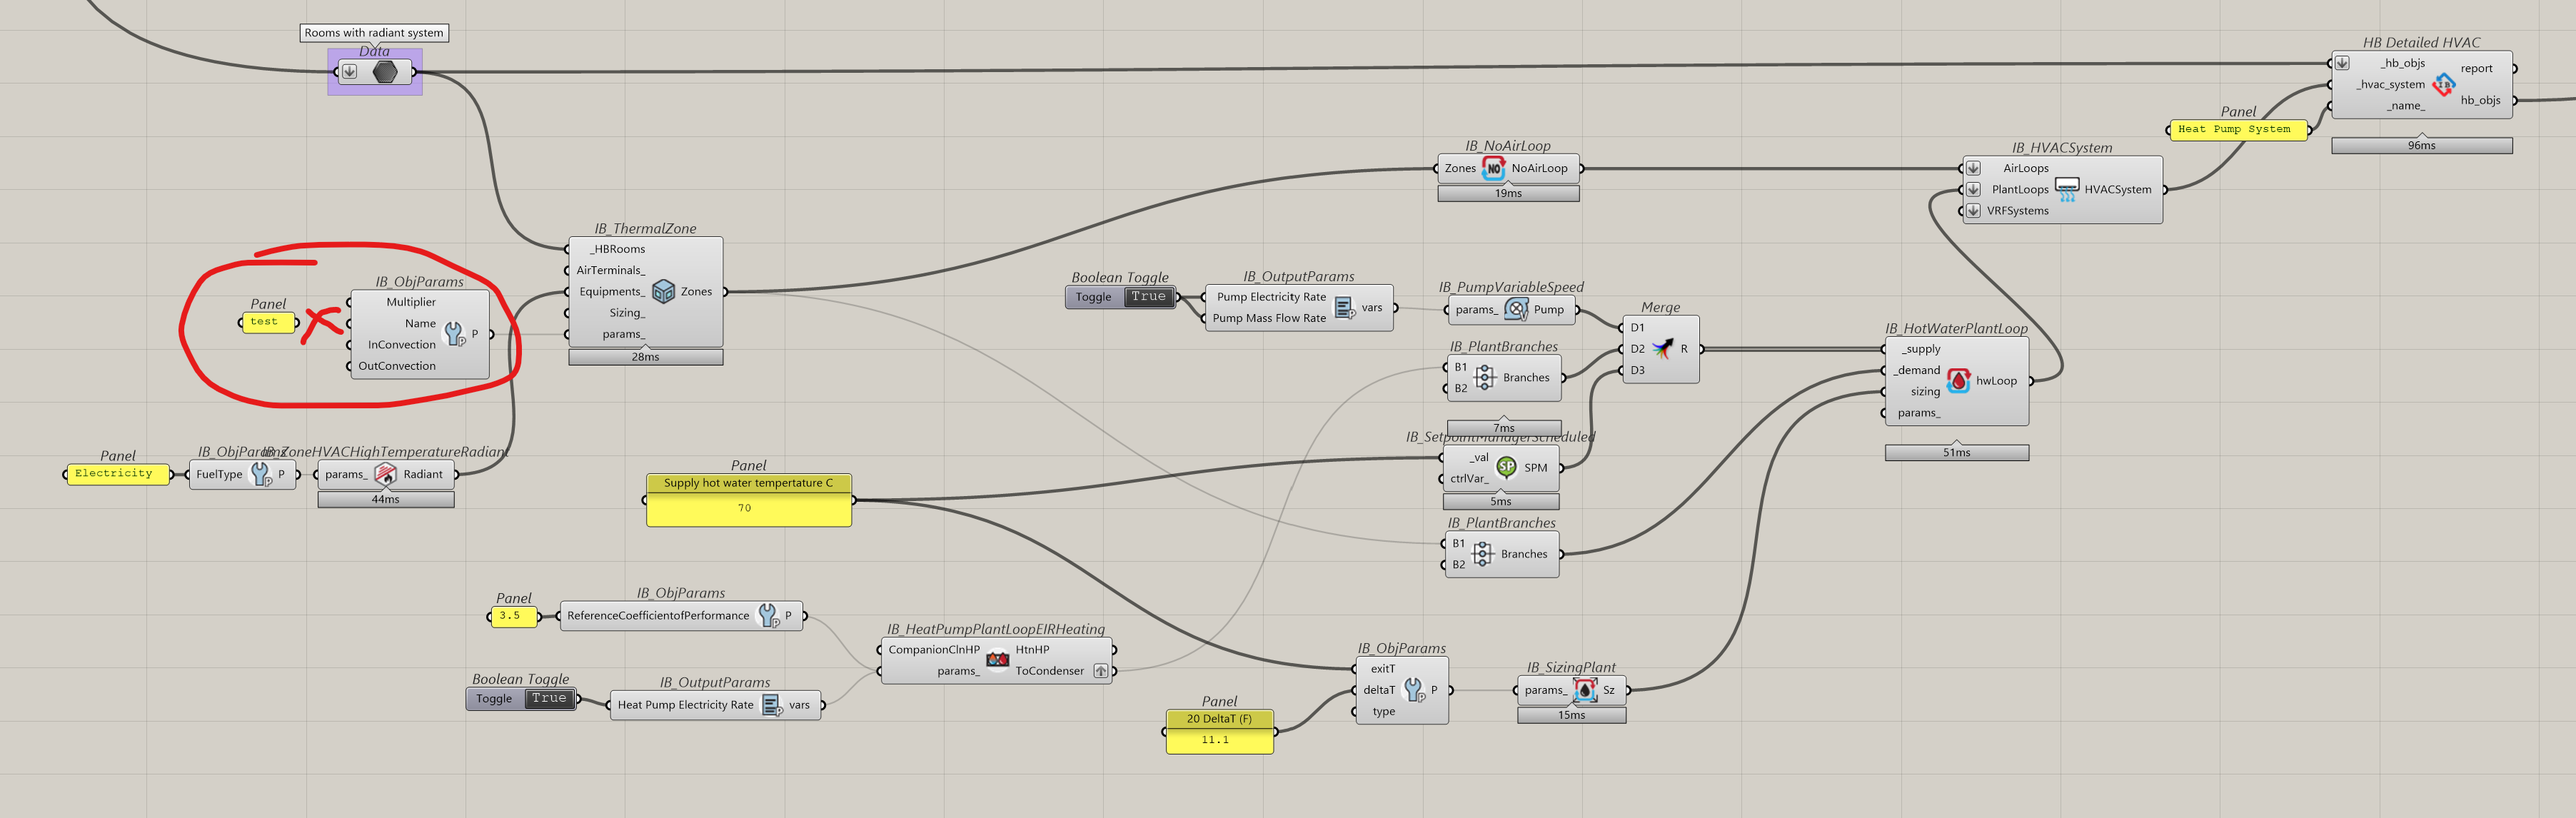Click the InConvection input label
Screen dimensions: 2576x818
tap(401, 345)
